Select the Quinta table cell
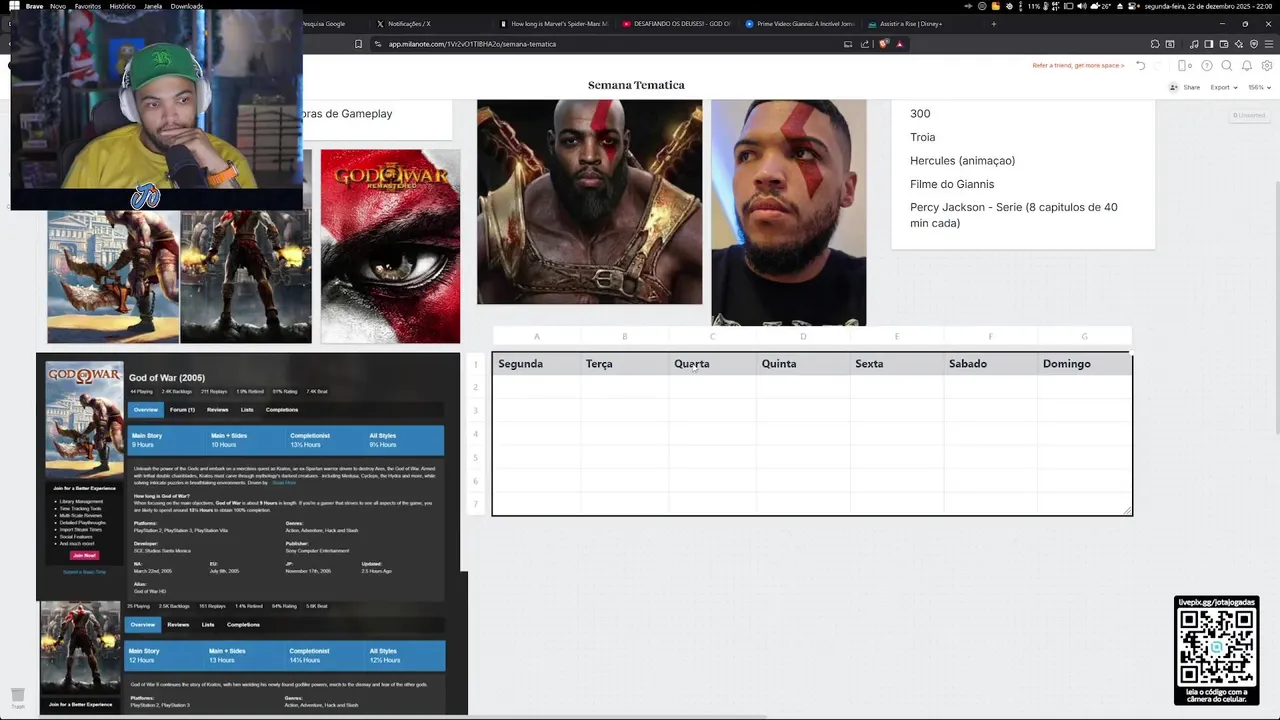 pos(803,364)
